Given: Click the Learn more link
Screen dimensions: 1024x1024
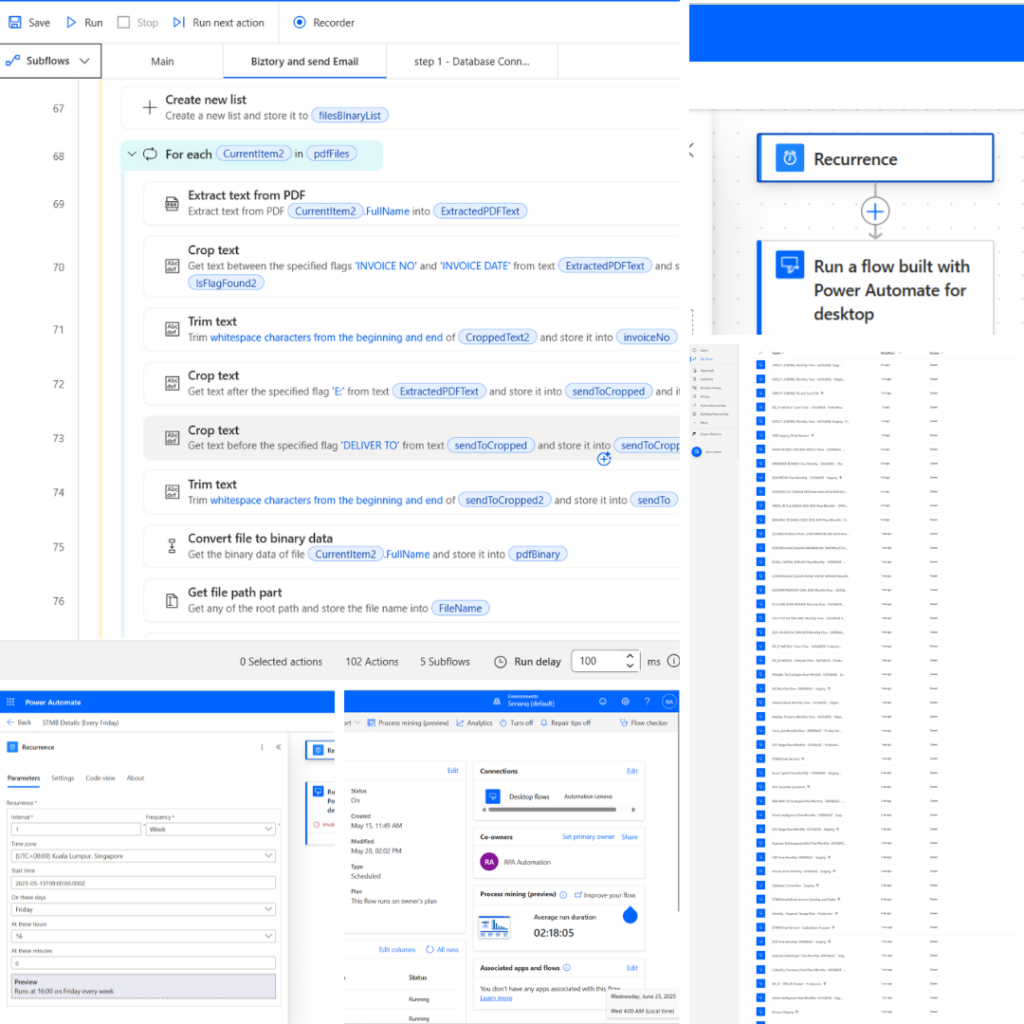Looking at the screenshot, I should point(496,998).
